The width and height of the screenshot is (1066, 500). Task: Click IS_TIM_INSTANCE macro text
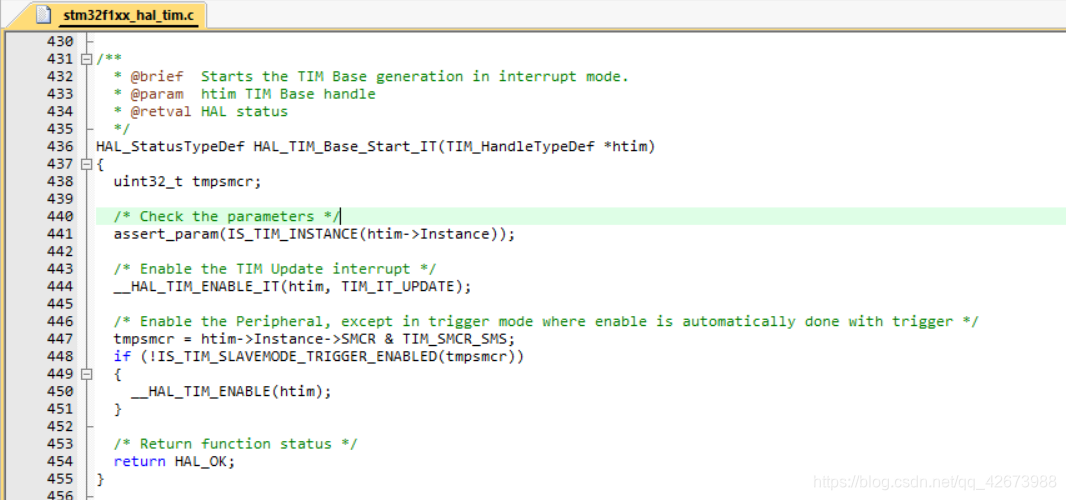(293, 234)
